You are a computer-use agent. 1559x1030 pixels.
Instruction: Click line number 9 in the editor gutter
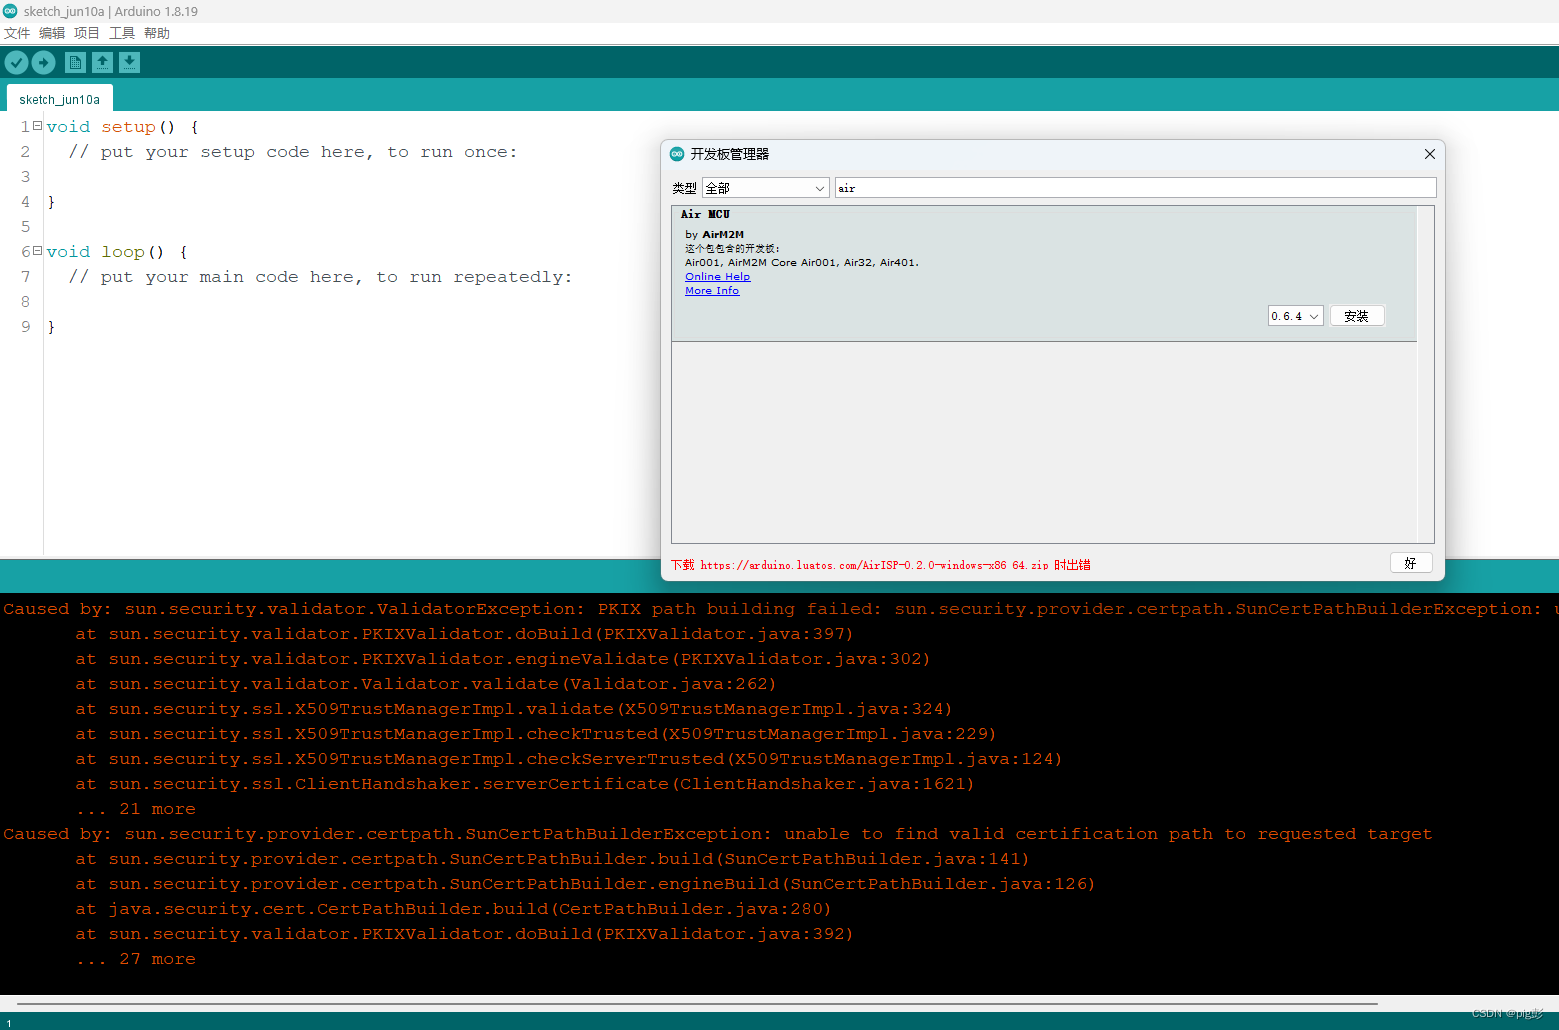pyautogui.click(x=25, y=327)
